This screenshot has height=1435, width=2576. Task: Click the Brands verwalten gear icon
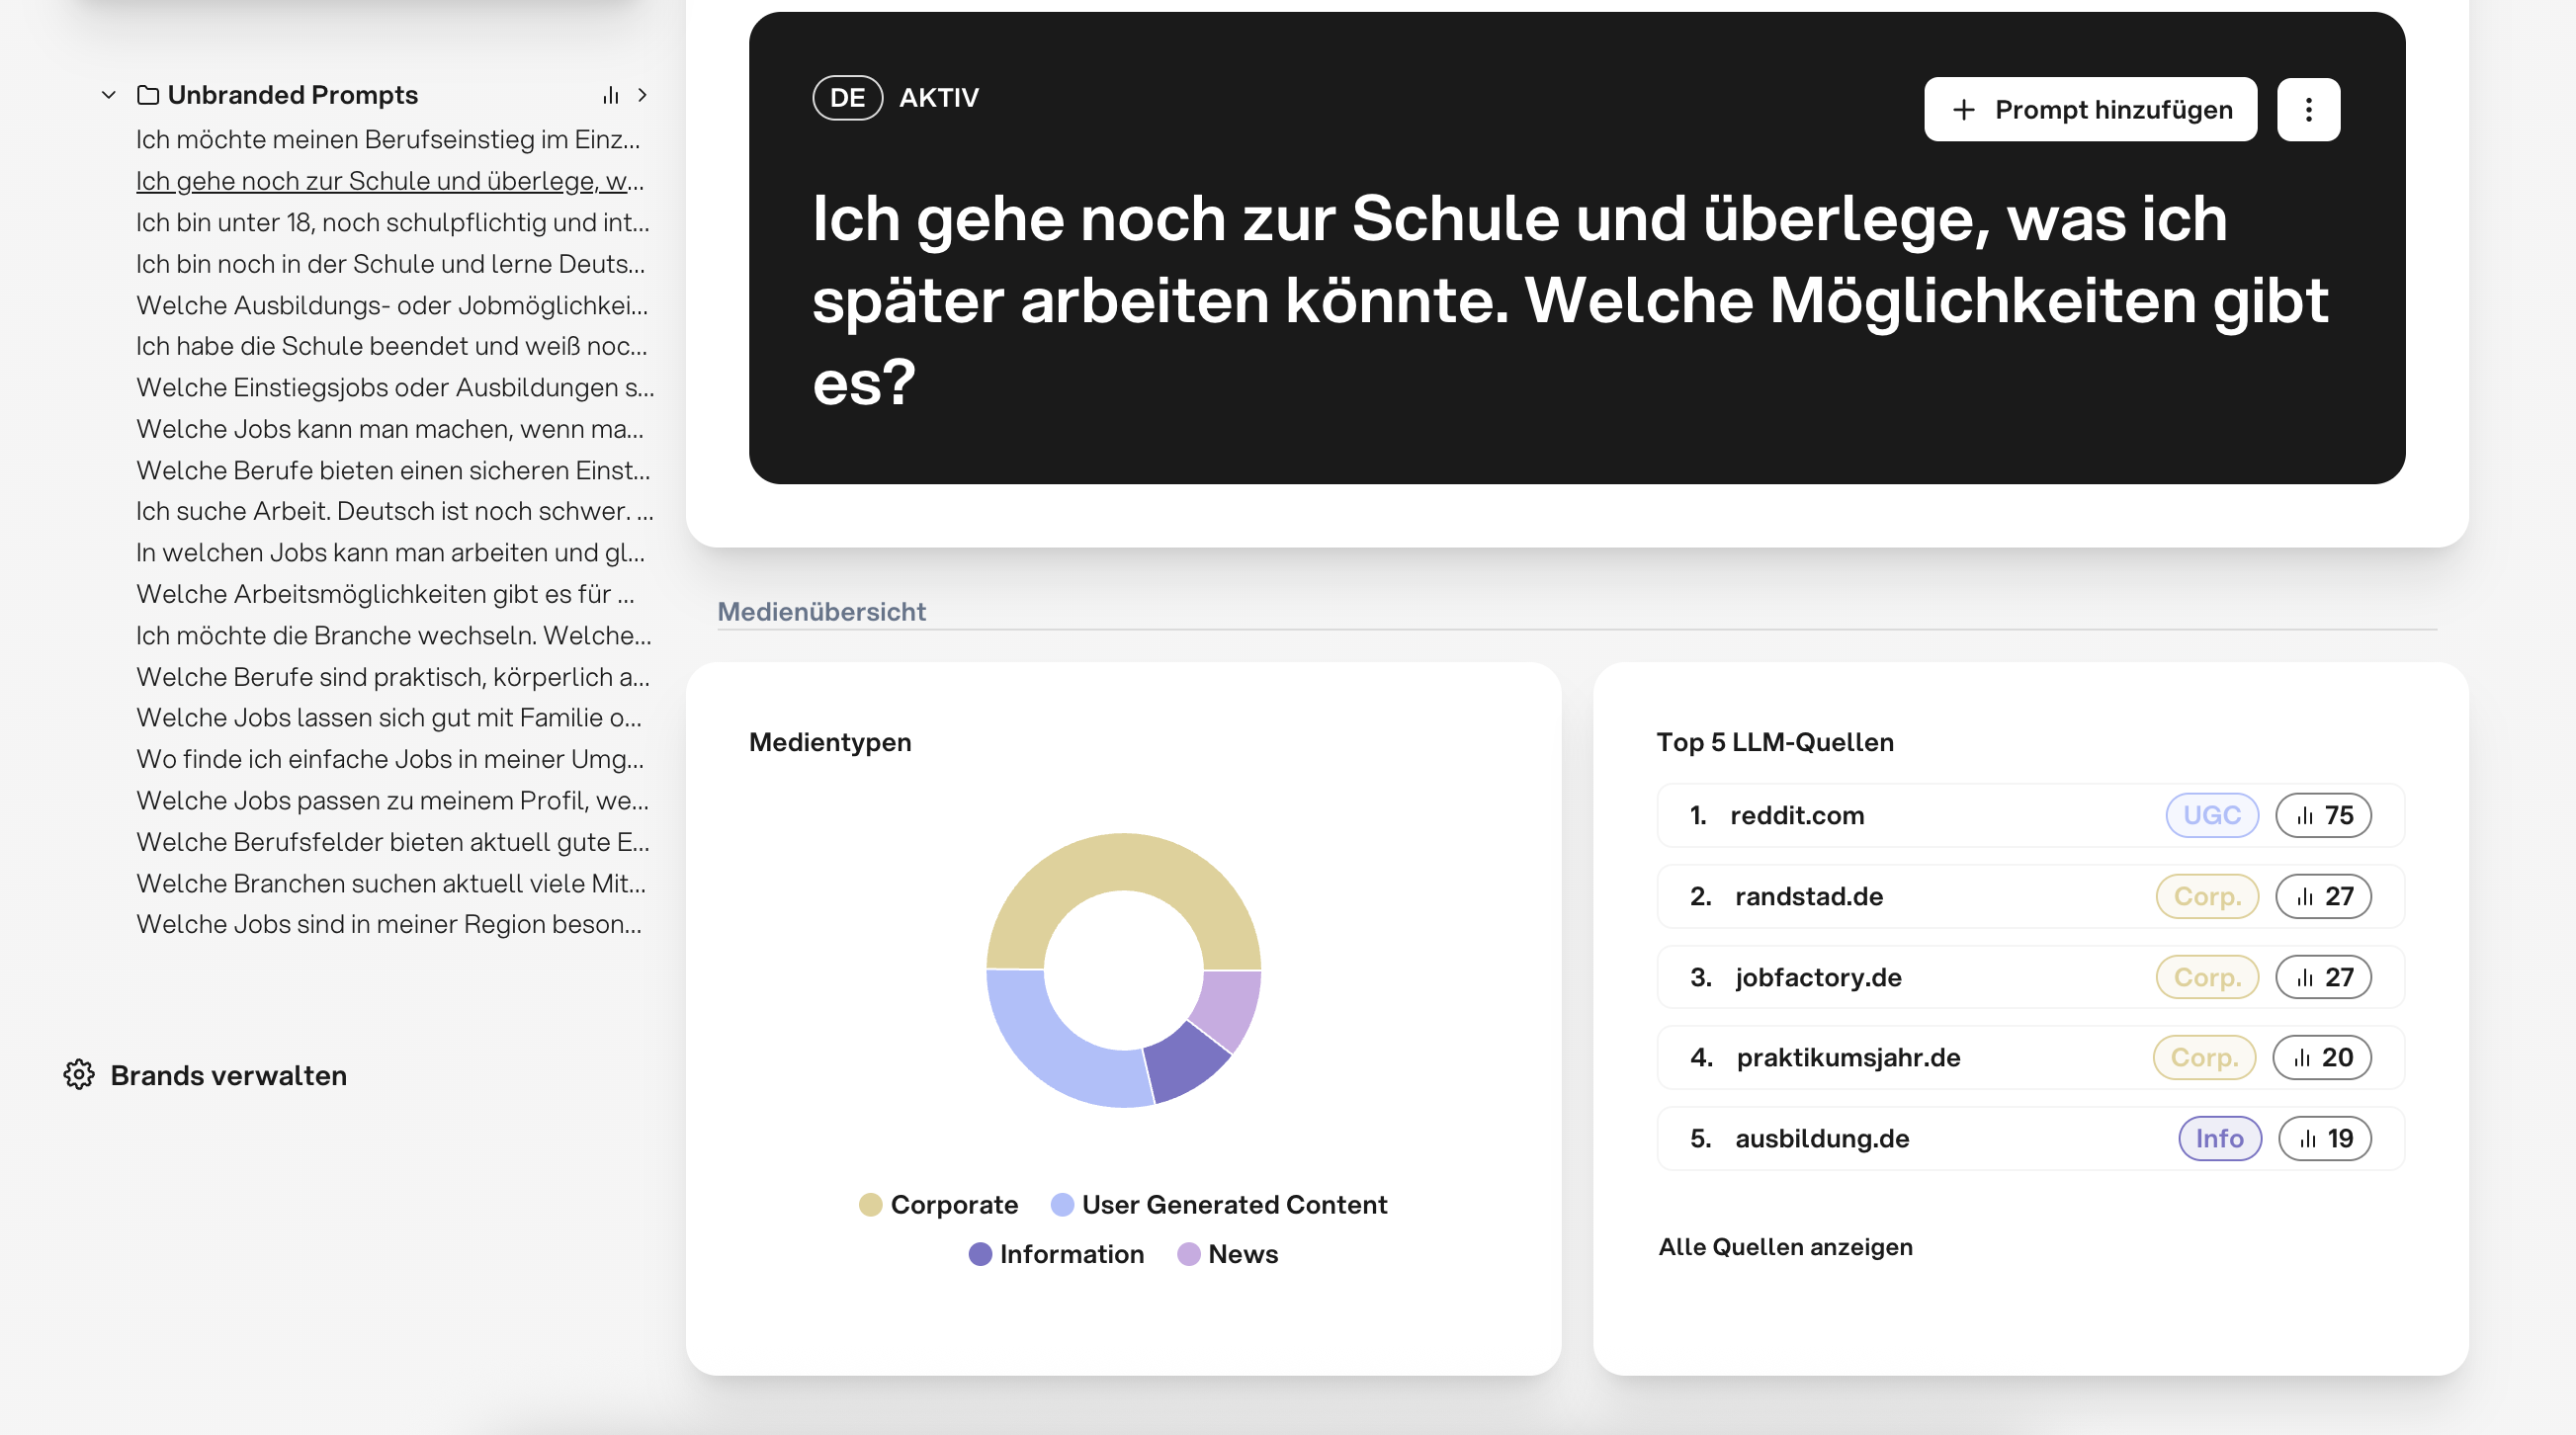[79, 1075]
